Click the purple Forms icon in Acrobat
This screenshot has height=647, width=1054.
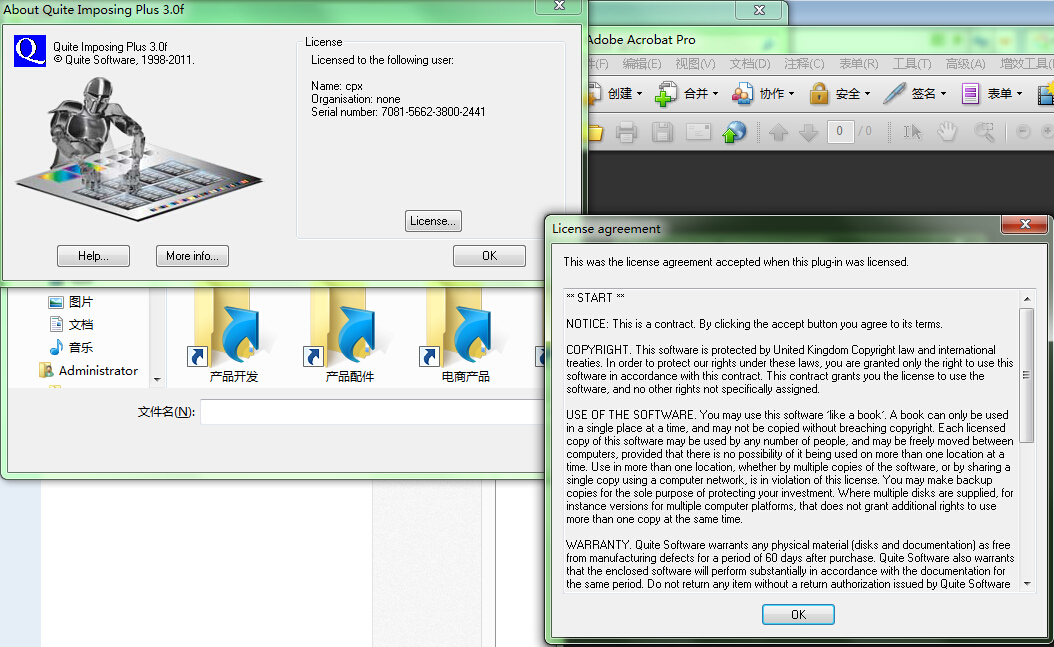pyautogui.click(x=969, y=93)
